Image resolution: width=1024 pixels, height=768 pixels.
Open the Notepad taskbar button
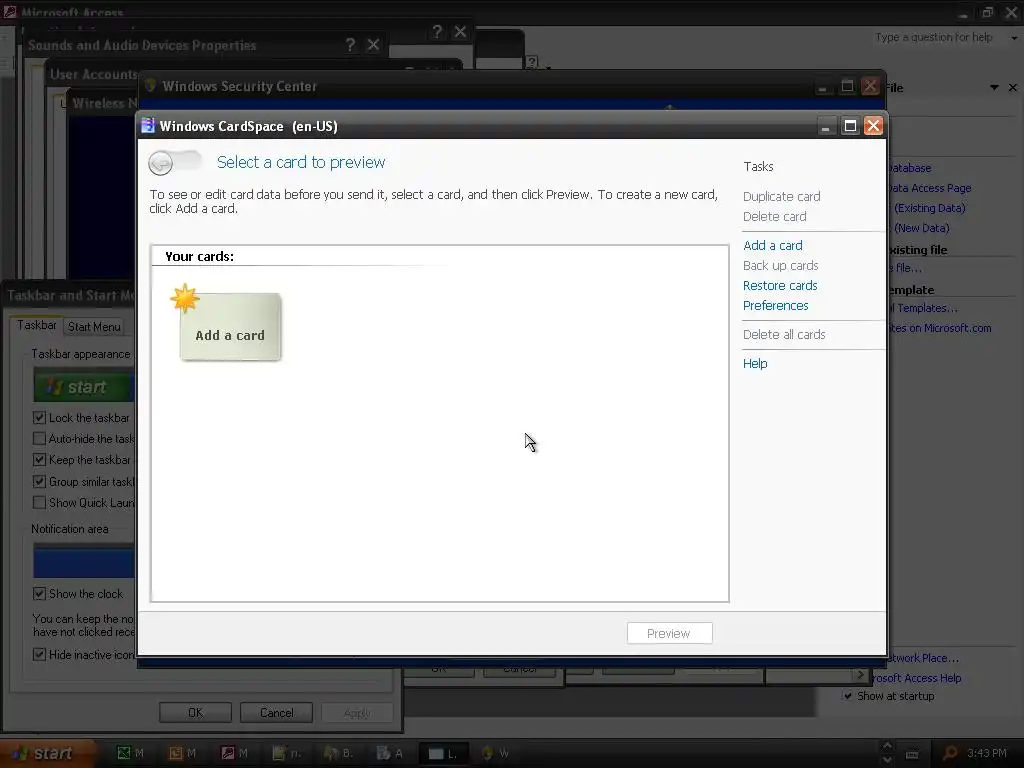click(x=287, y=753)
